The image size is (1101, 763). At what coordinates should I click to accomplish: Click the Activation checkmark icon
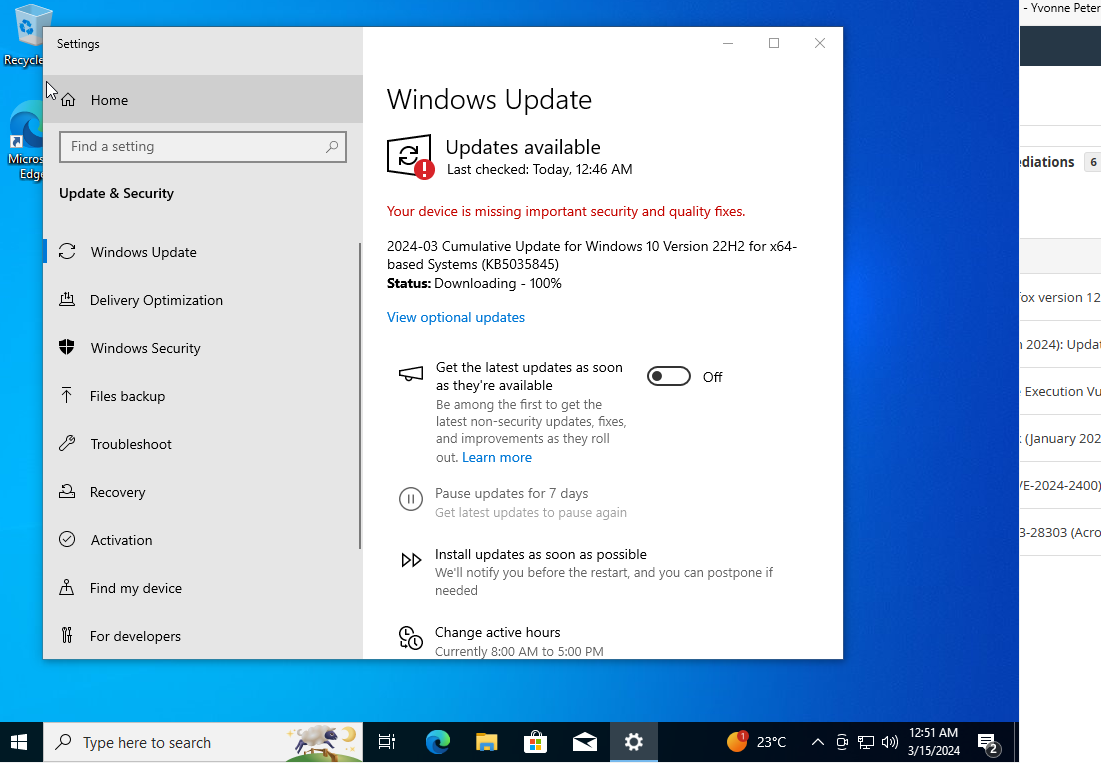[x=67, y=539]
